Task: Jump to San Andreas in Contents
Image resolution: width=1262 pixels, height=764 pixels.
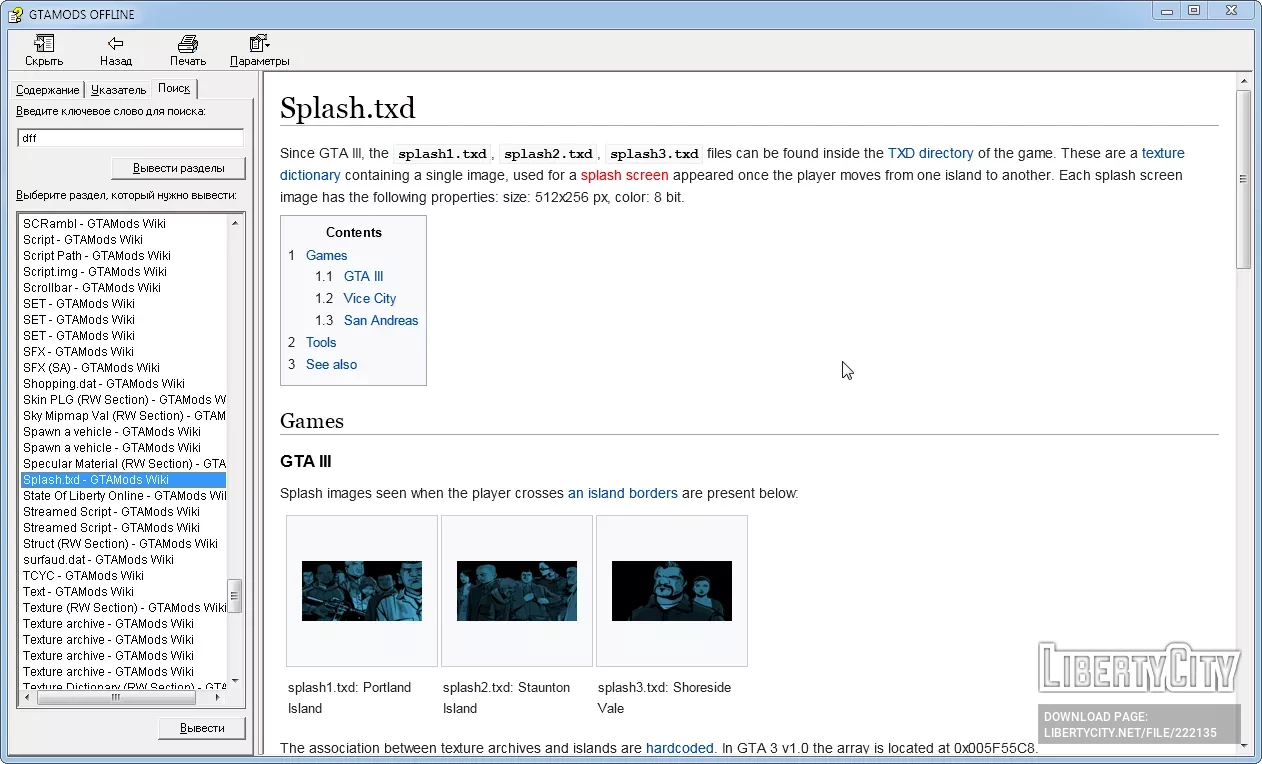Action: coord(381,321)
